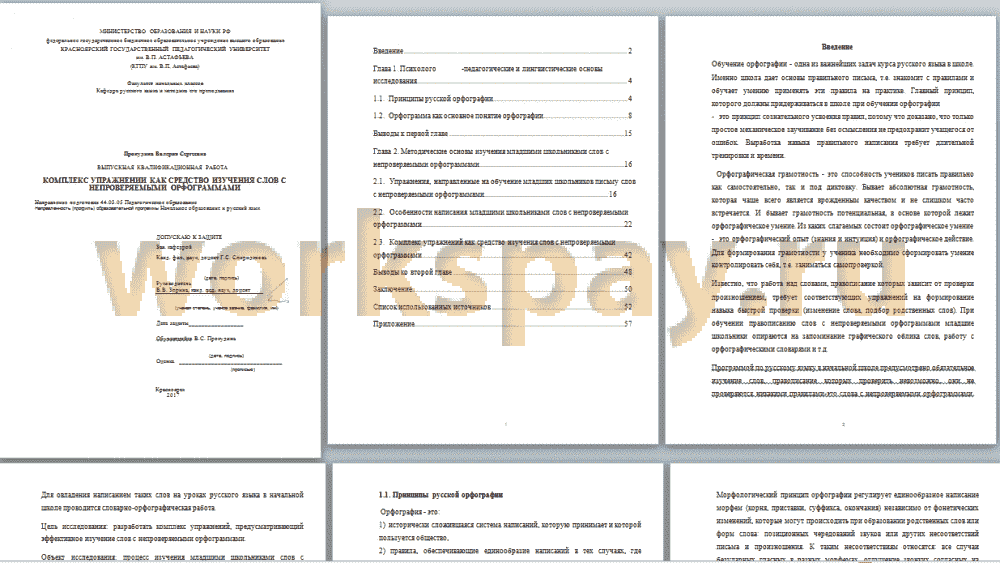Viewport: 1000px width, 563px height.
Task: Select the line 'Орфография - это:'
Action: tap(410, 511)
